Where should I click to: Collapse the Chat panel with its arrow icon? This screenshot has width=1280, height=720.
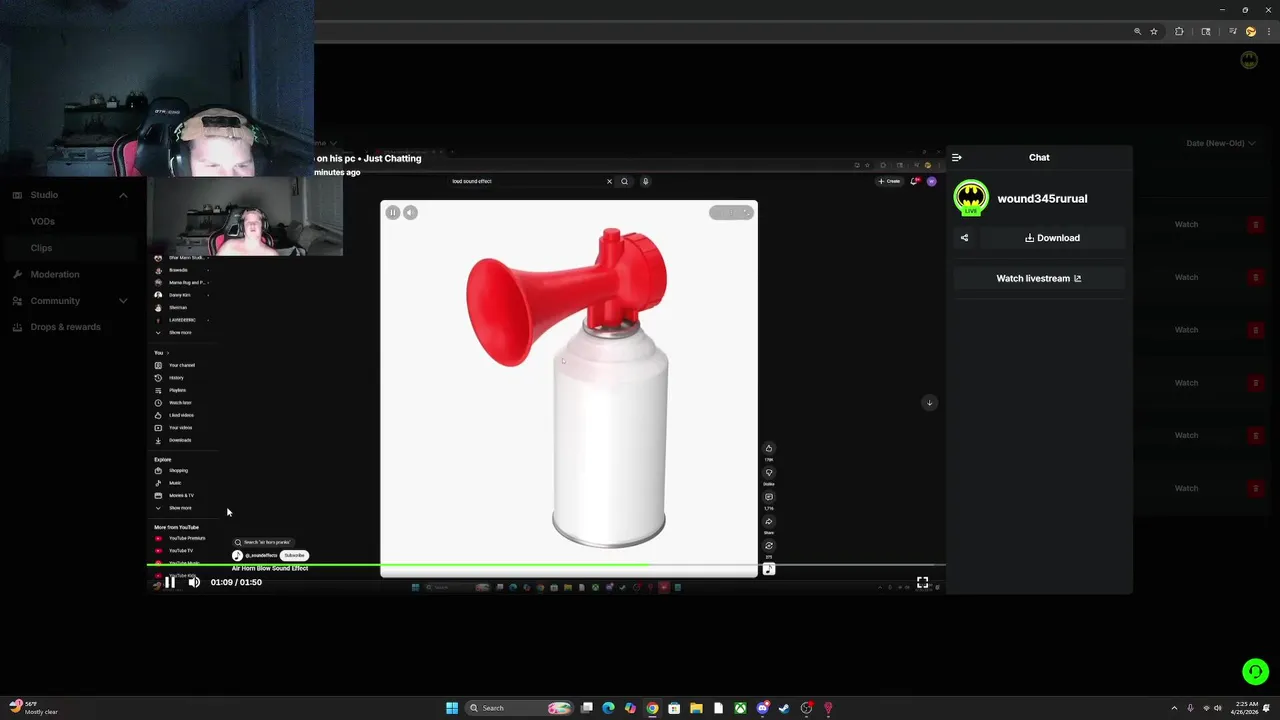pos(956,157)
